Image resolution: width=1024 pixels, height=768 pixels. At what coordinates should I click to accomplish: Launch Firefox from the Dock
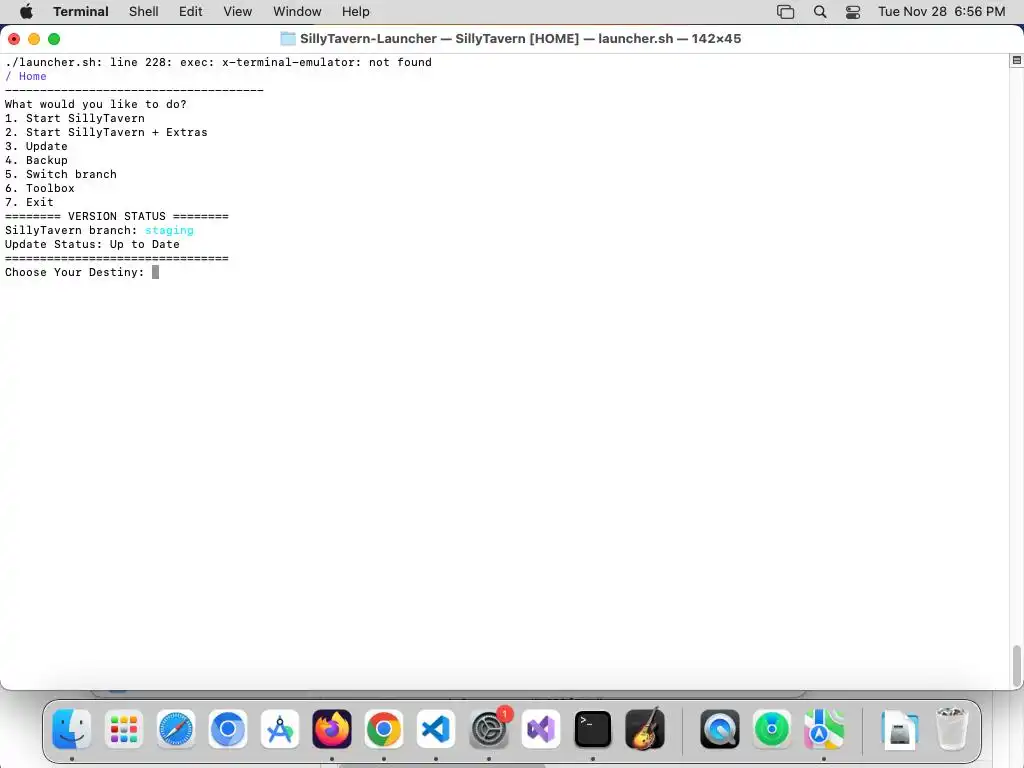(332, 729)
